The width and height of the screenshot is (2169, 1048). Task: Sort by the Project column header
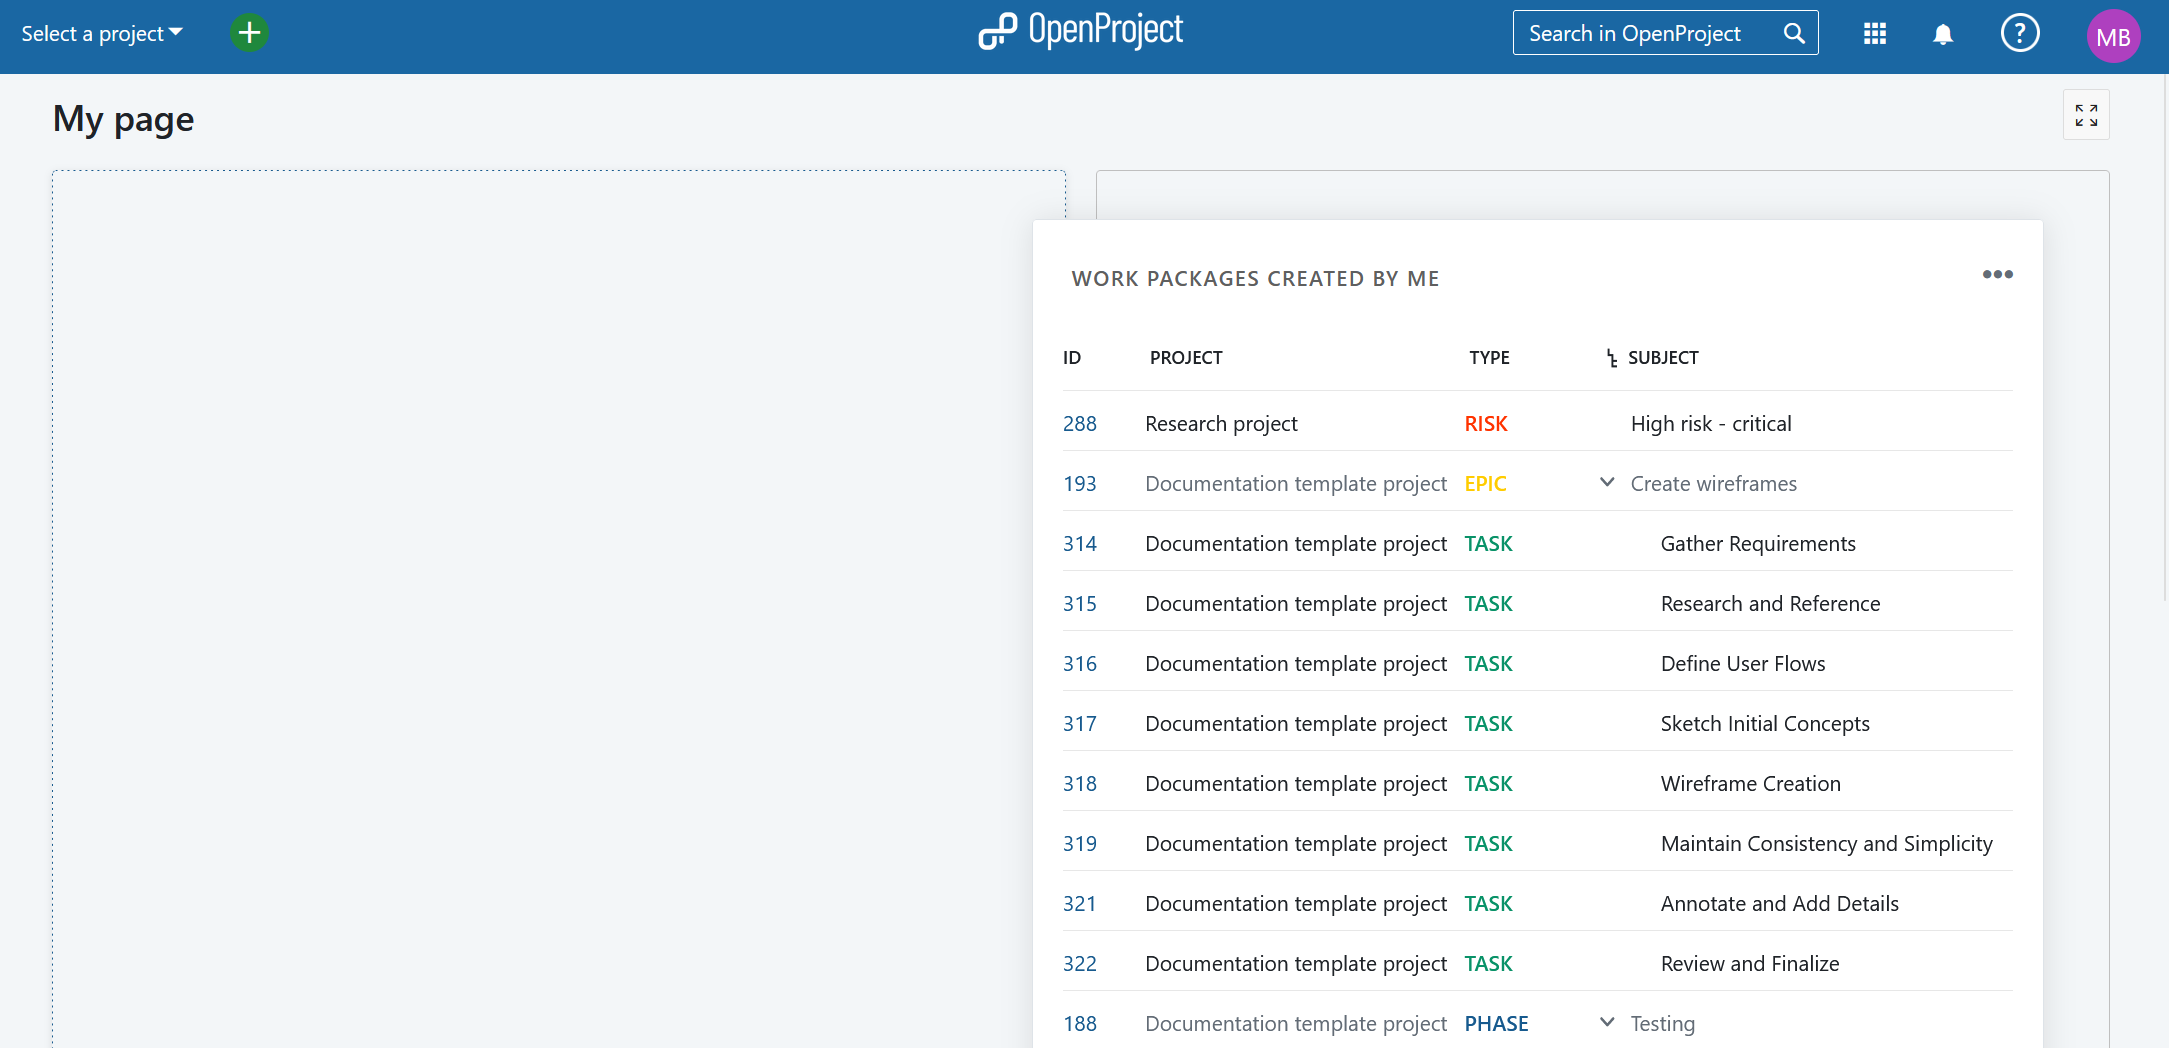1186,358
